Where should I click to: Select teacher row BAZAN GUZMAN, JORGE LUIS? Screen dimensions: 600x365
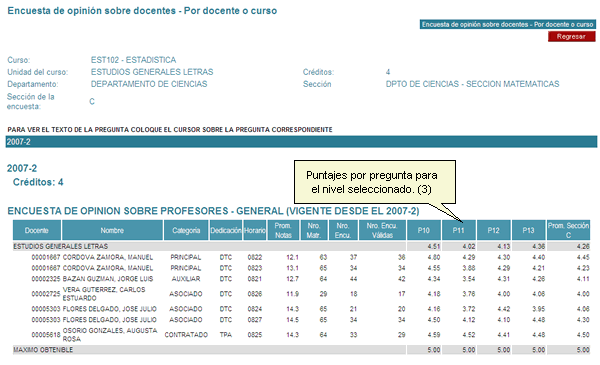[301, 279]
